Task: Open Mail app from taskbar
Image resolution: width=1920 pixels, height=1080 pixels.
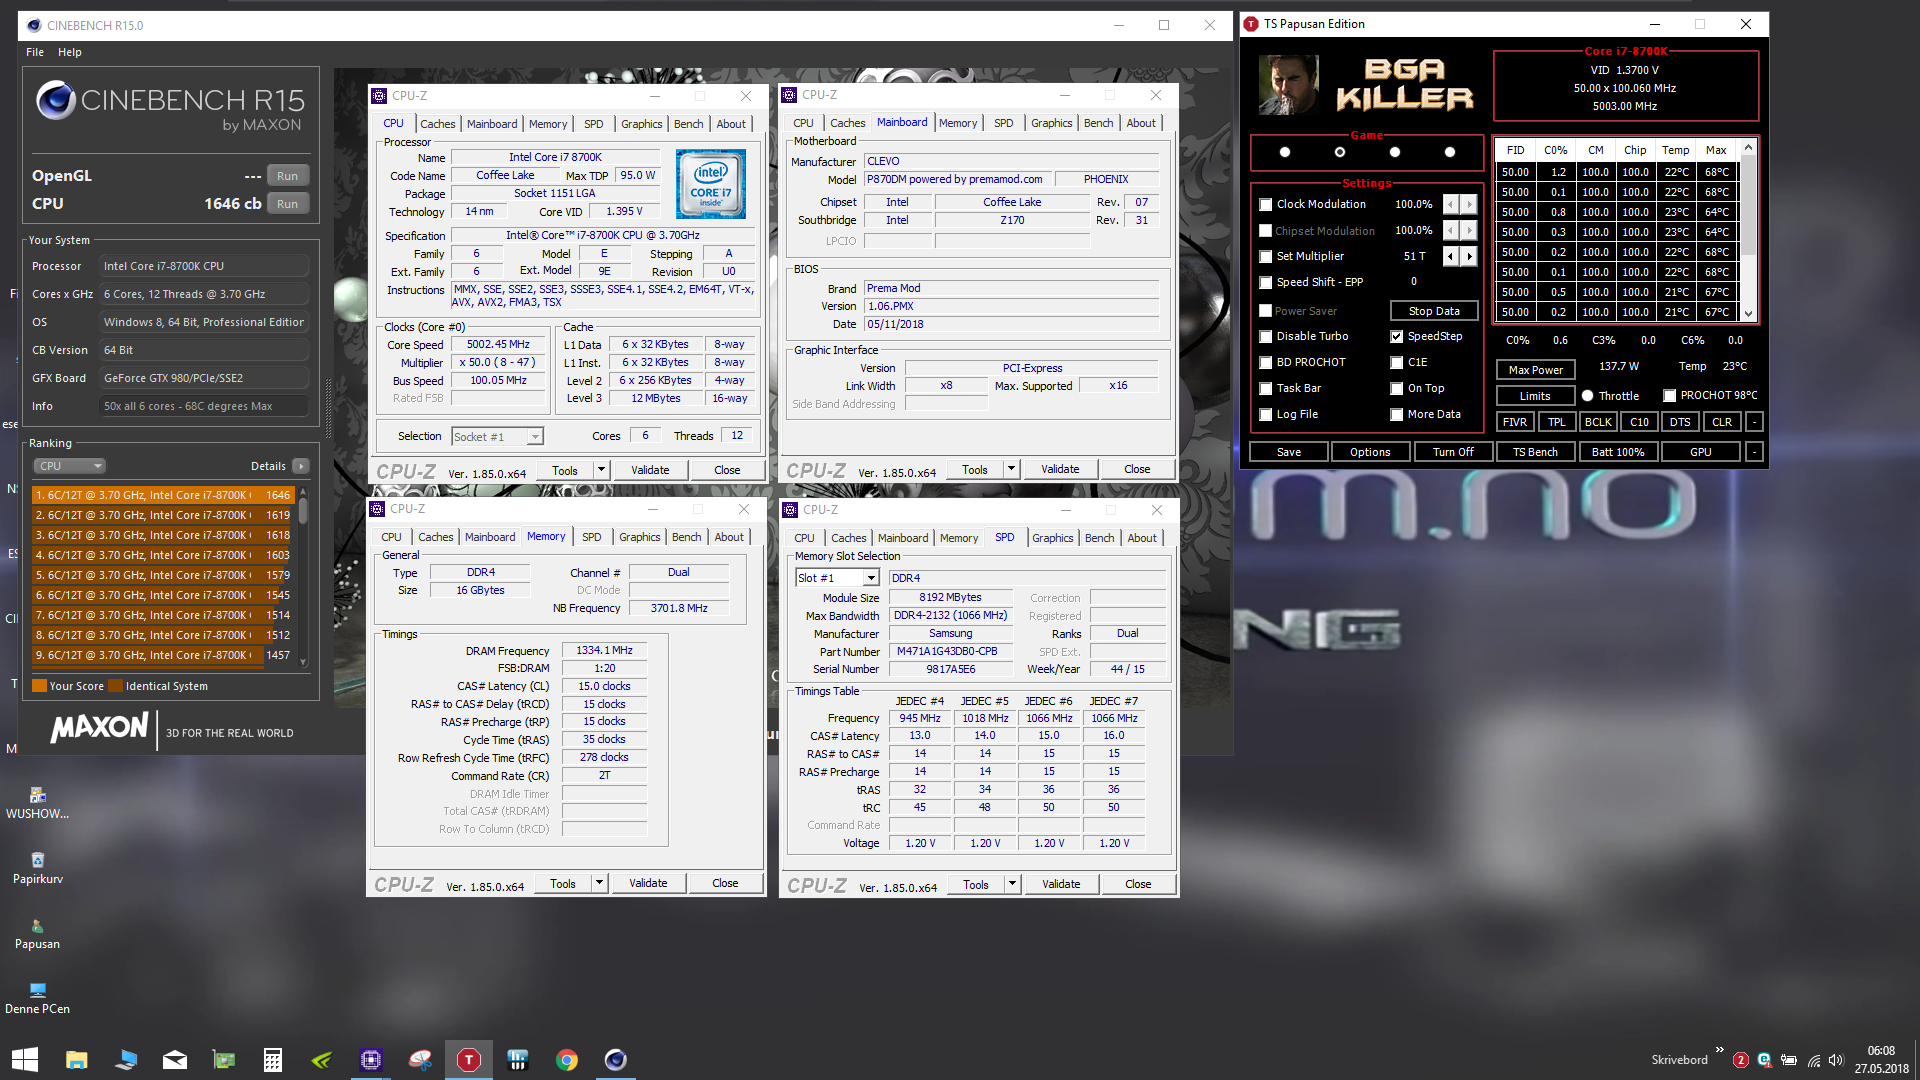Action: pos(174,1059)
